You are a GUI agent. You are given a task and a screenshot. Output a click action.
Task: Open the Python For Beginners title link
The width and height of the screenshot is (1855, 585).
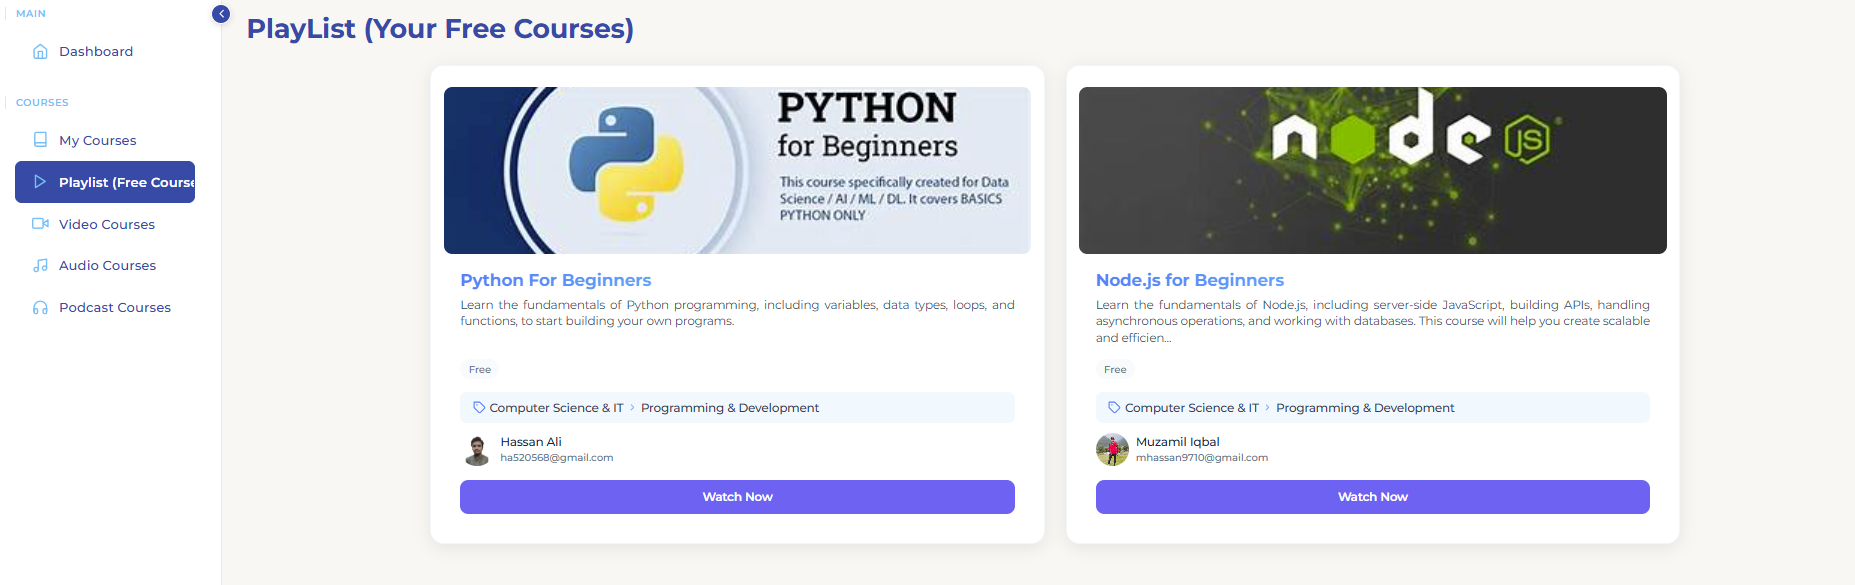555,280
